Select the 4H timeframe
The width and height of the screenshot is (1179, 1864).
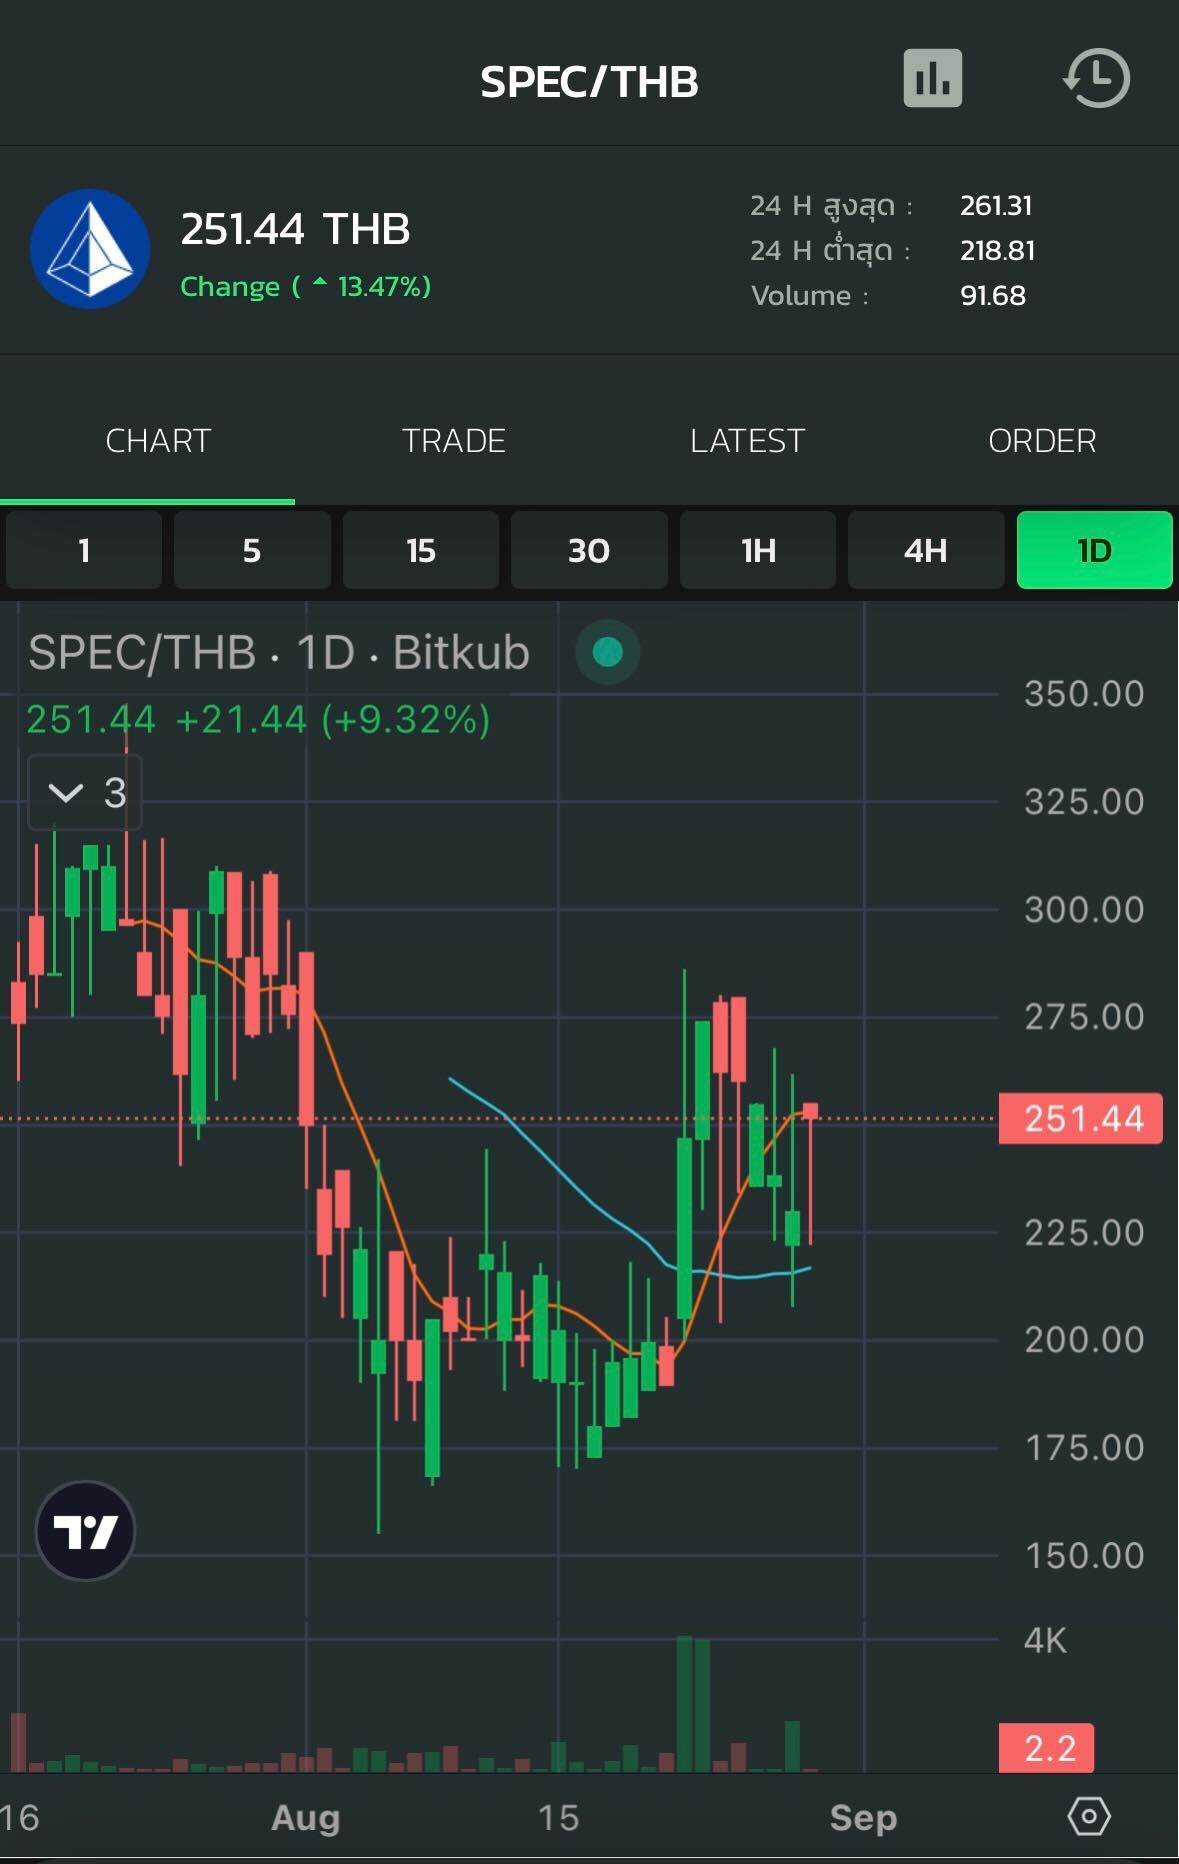(x=926, y=550)
